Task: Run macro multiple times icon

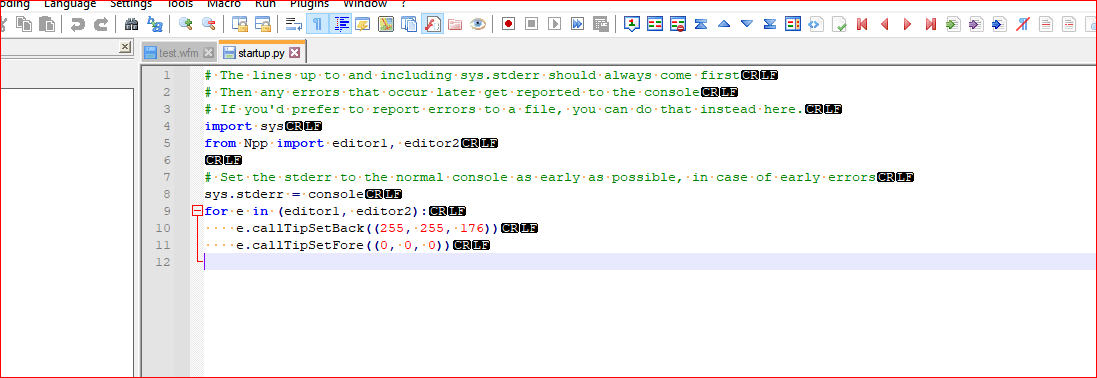Action: click(577, 24)
